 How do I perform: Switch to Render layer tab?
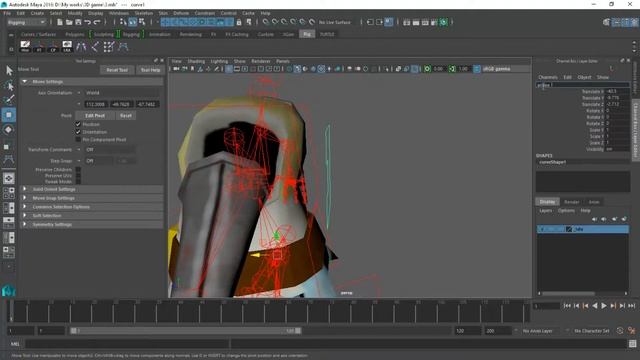[571, 202]
